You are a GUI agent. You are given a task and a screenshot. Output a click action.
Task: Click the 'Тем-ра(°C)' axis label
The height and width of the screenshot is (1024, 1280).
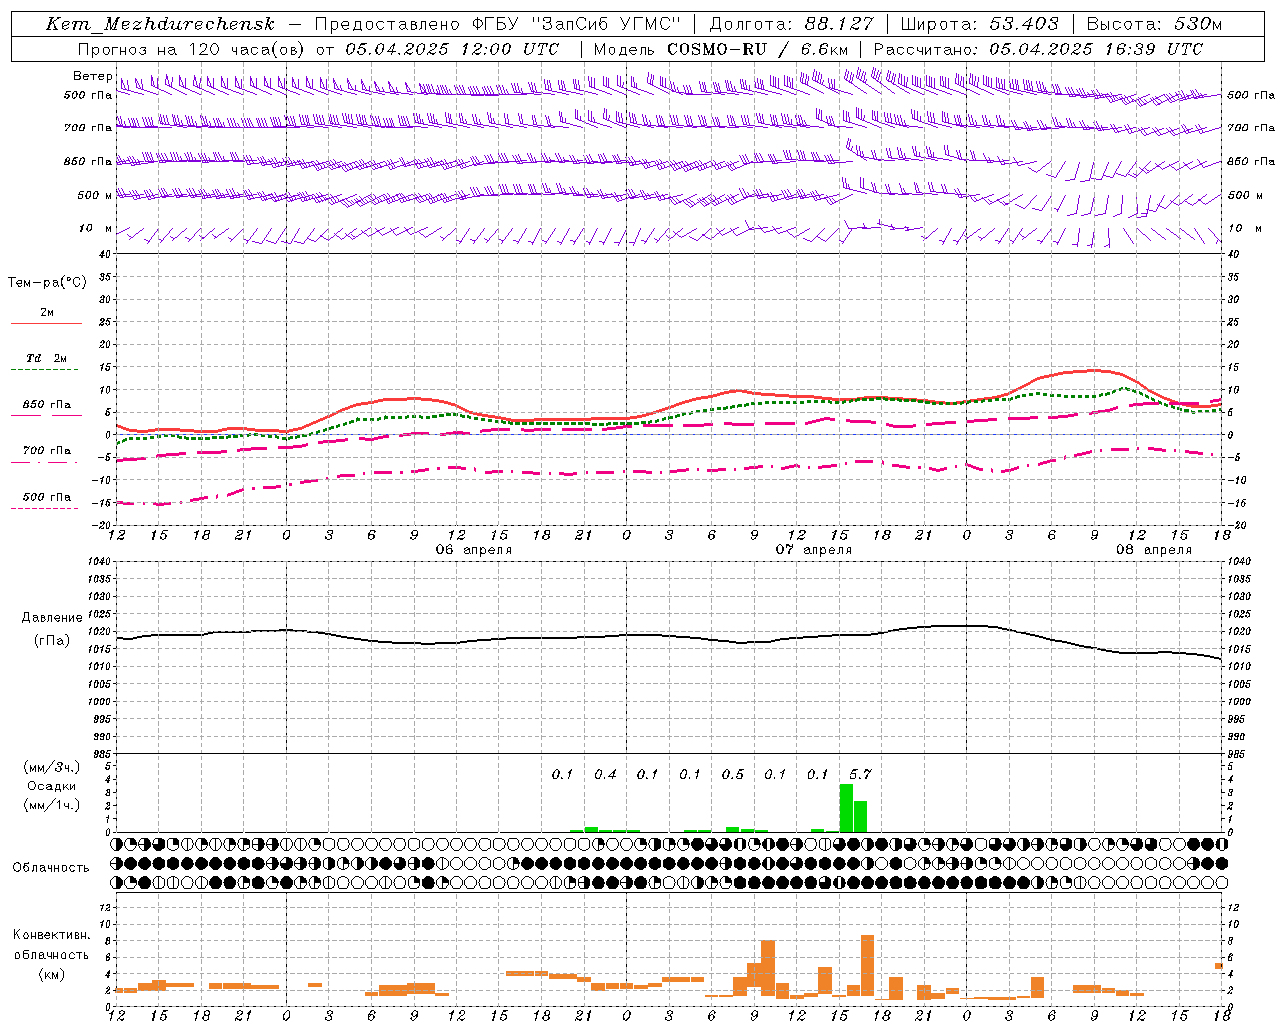pos(47,283)
